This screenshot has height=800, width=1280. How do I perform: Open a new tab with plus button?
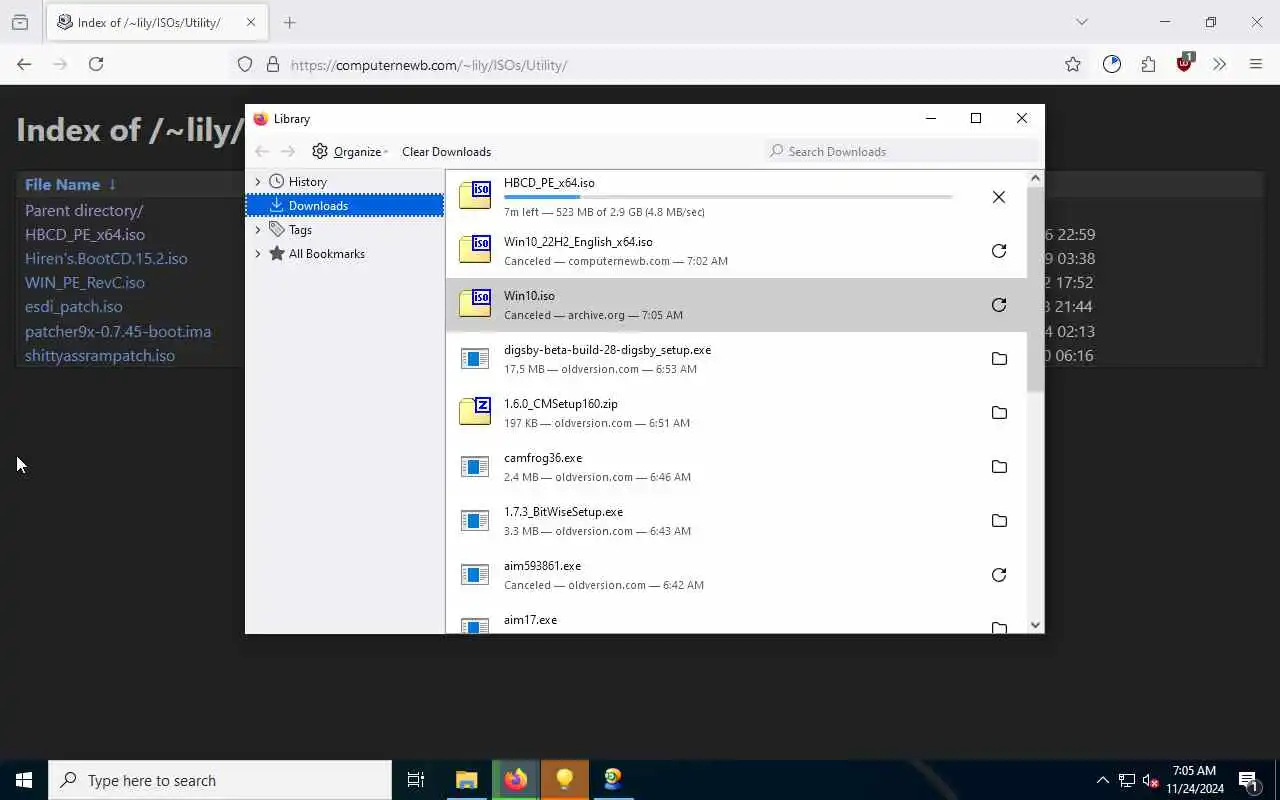(x=290, y=22)
